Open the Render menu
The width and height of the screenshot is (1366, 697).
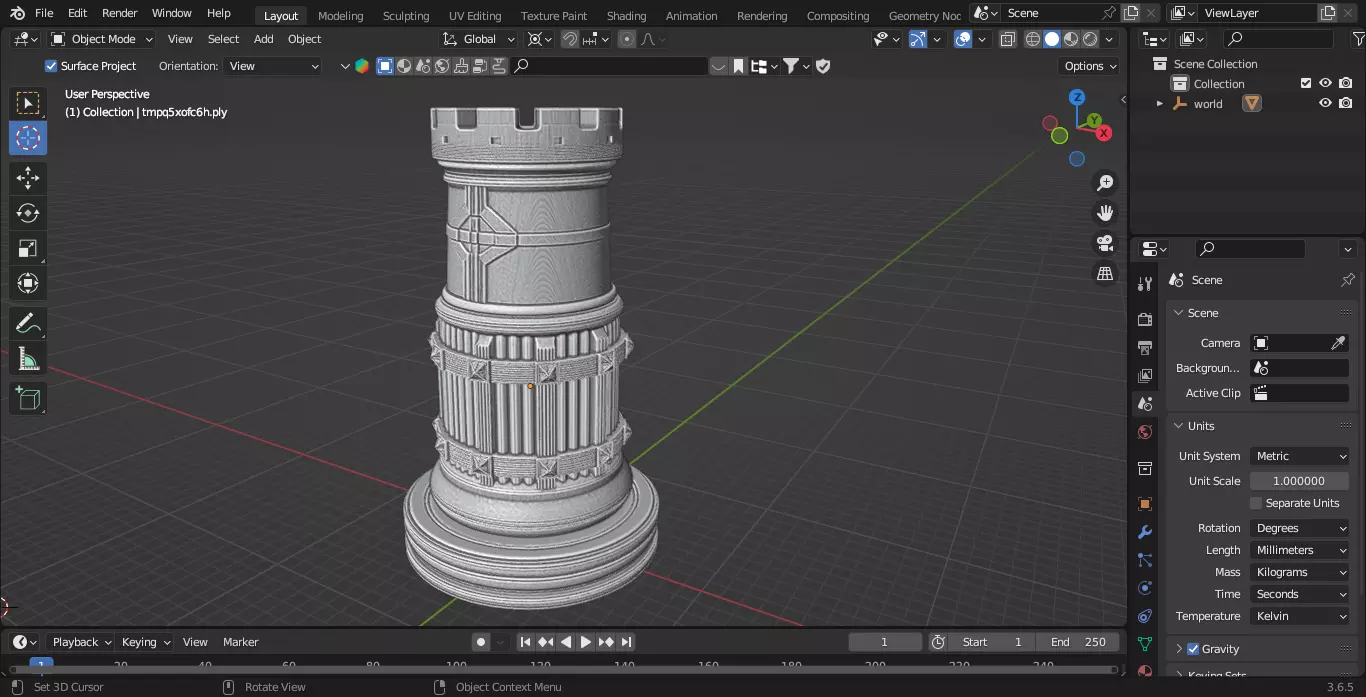(x=120, y=13)
